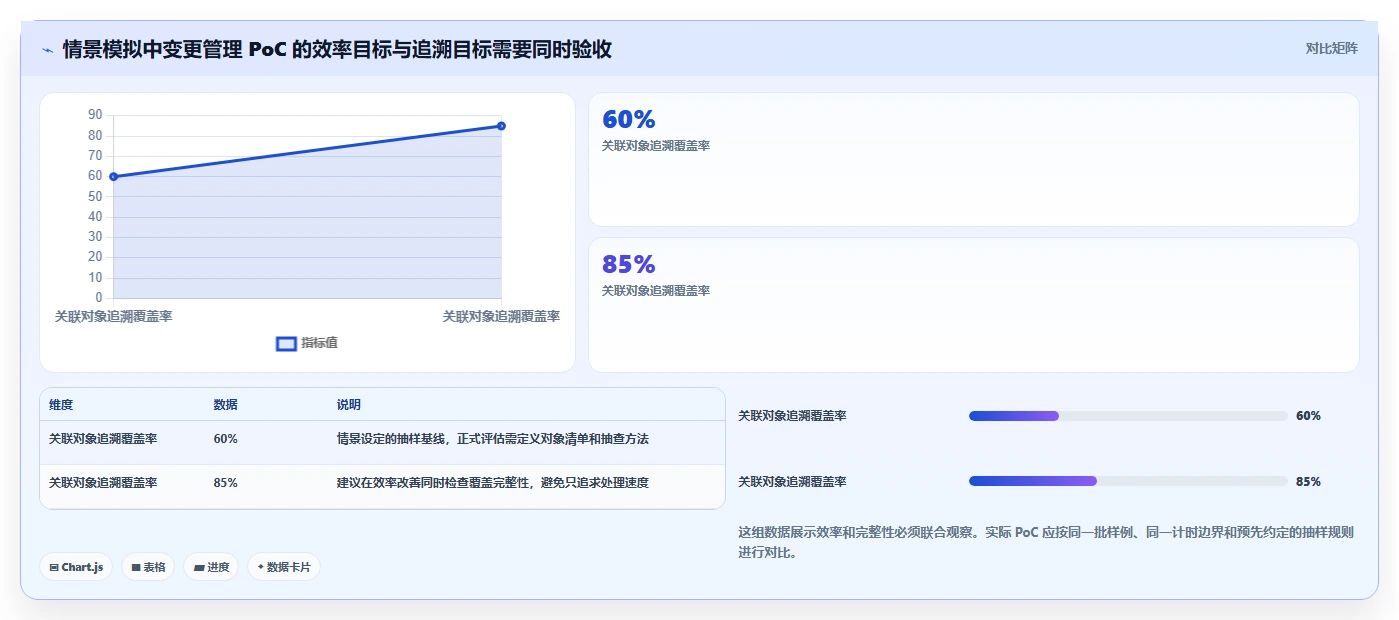The height and width of the screenshot is (620, 1399).
Task: Select the Chart.js tag pill
Action: (x=76, y=567)
